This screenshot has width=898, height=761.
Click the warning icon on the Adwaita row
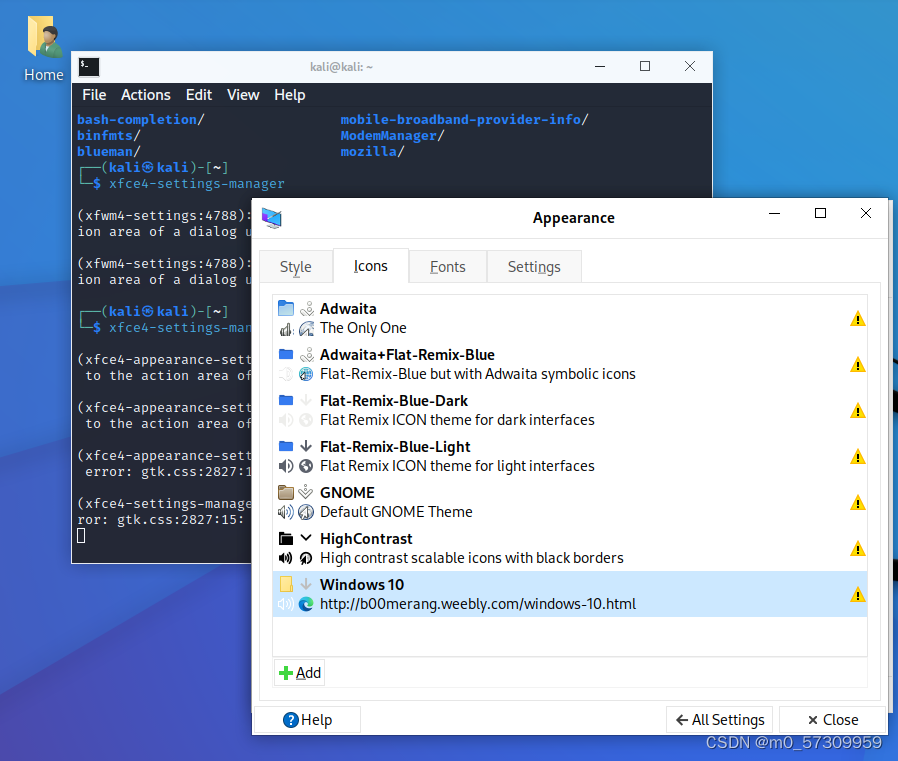pos(857,318)
